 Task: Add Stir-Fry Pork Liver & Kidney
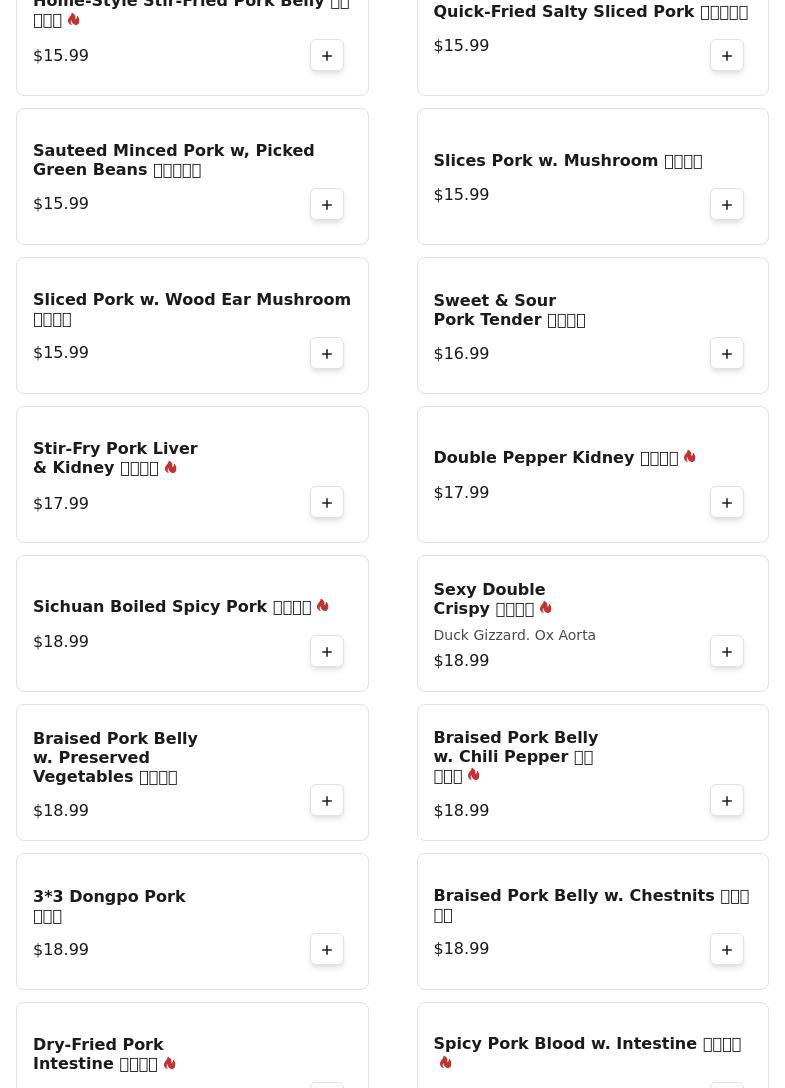[x=327, y=503]
